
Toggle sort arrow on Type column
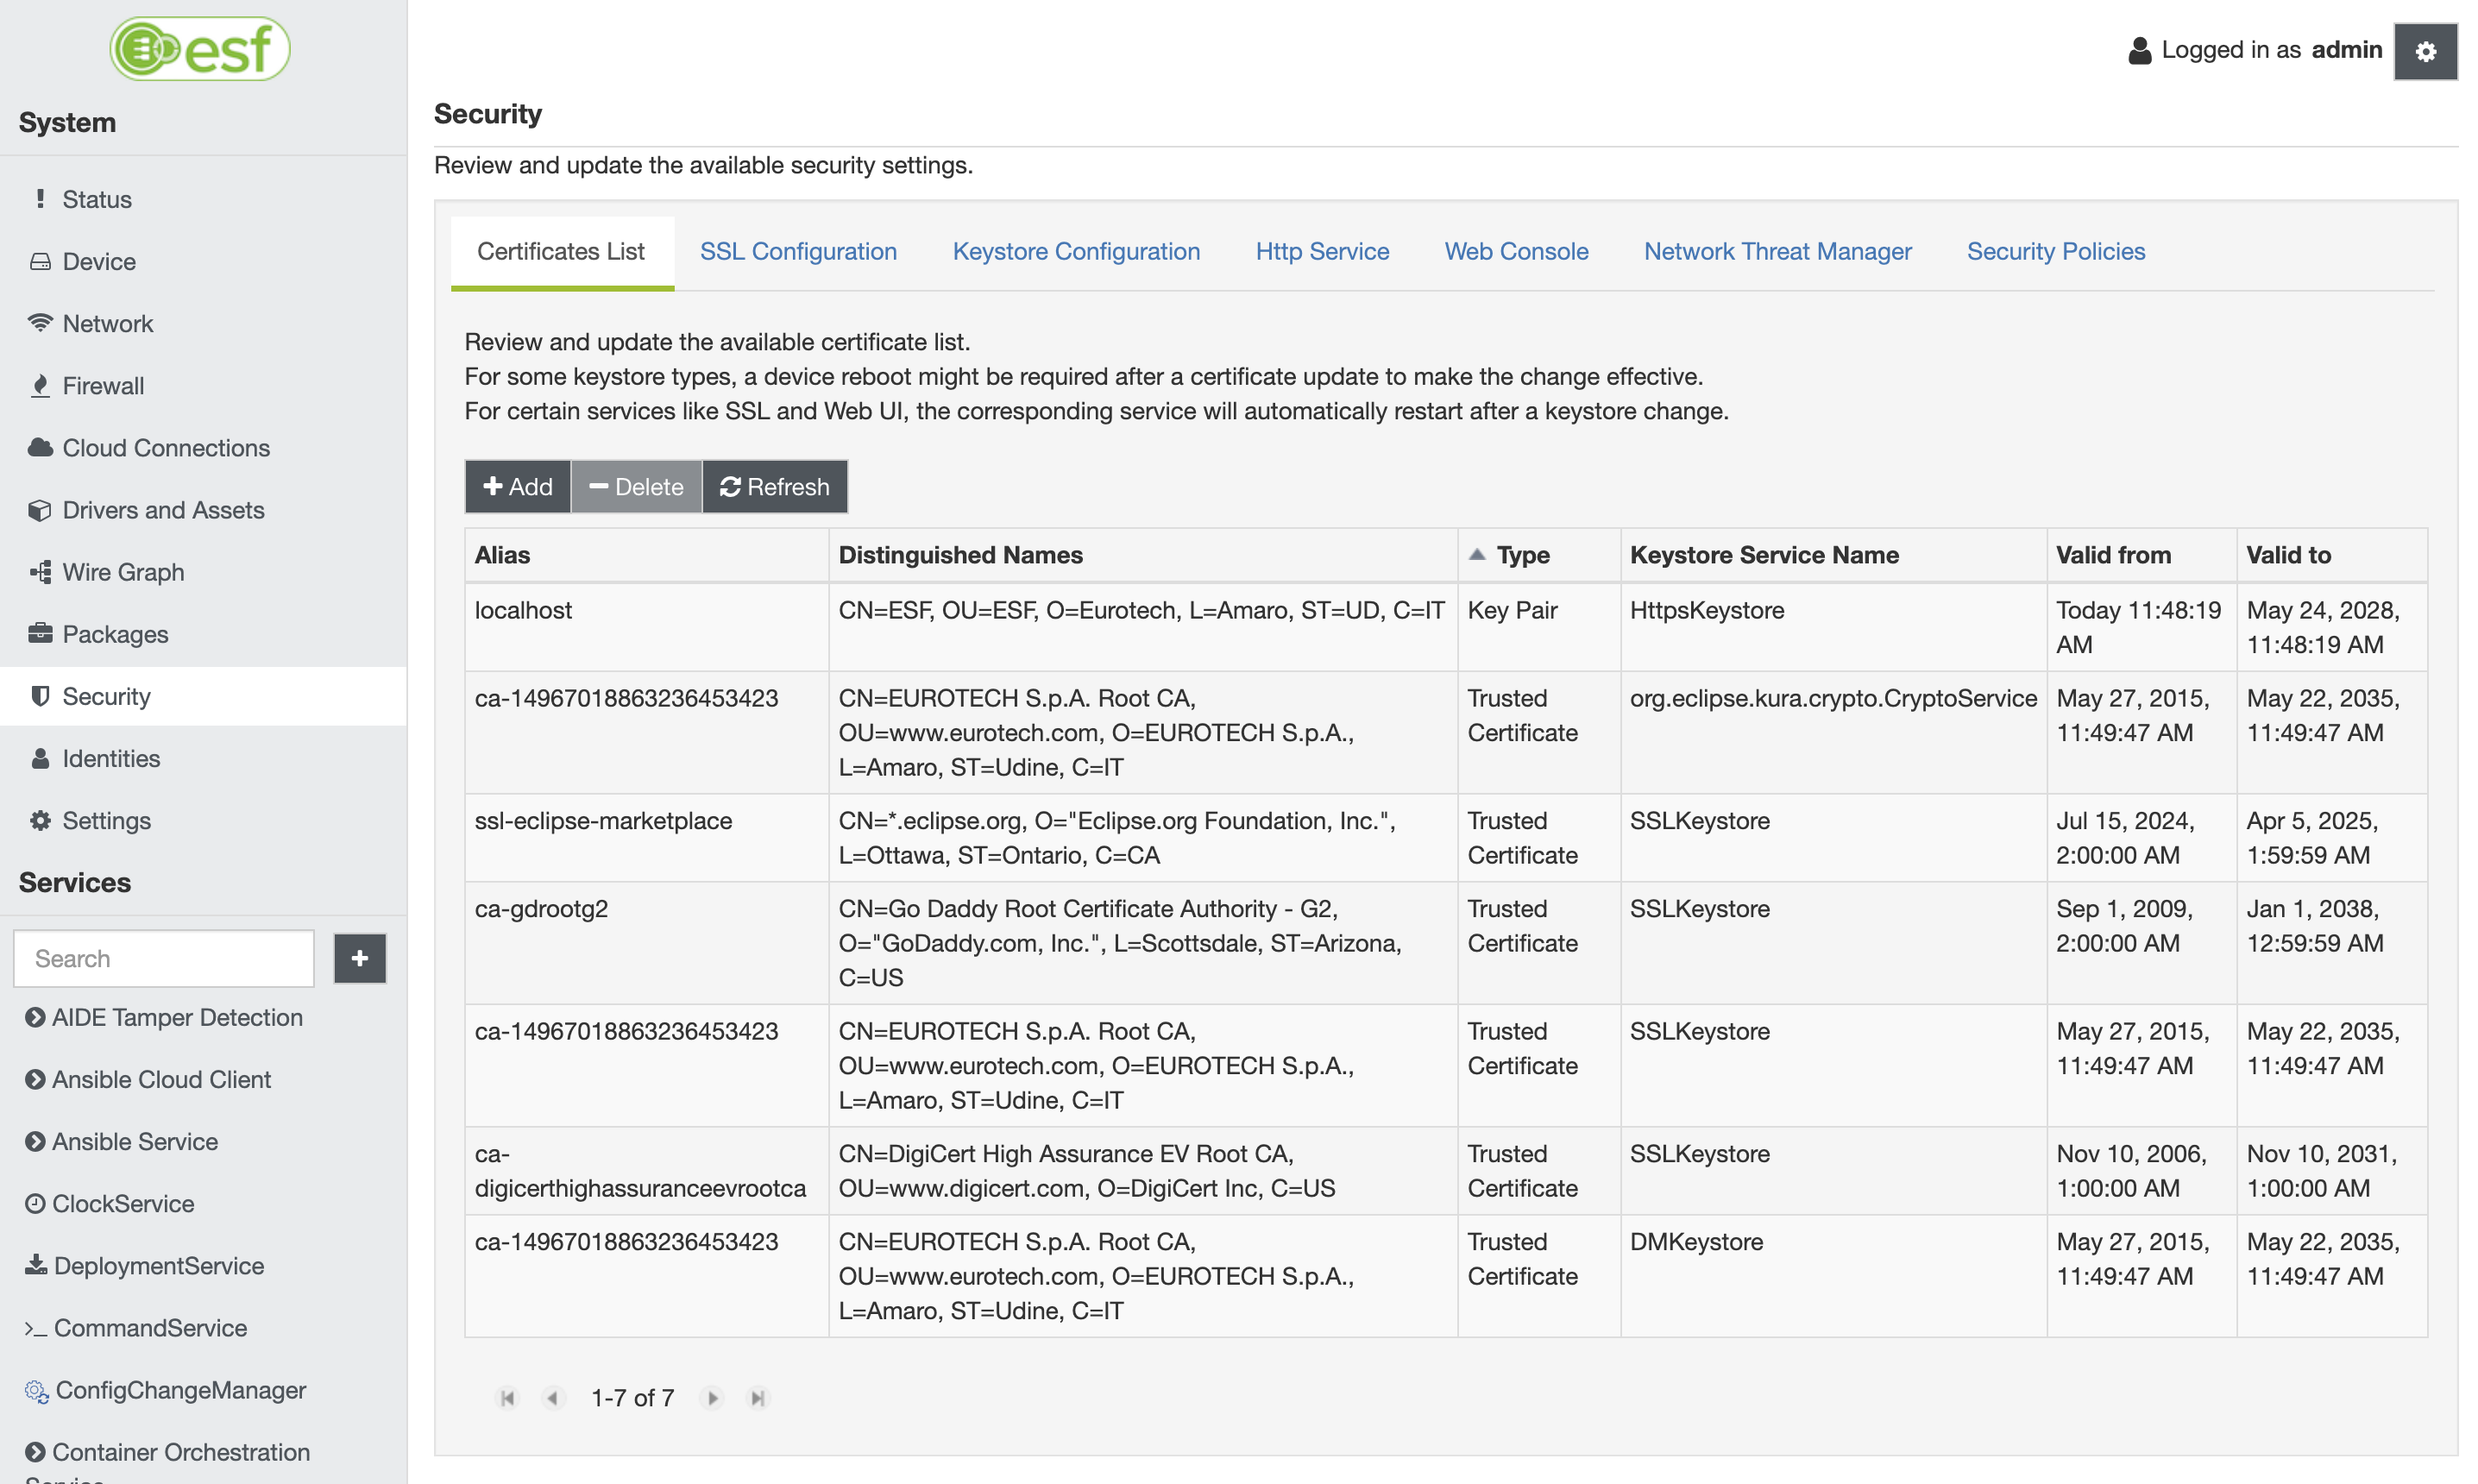pyautogui.click(x=1477, y=554)
